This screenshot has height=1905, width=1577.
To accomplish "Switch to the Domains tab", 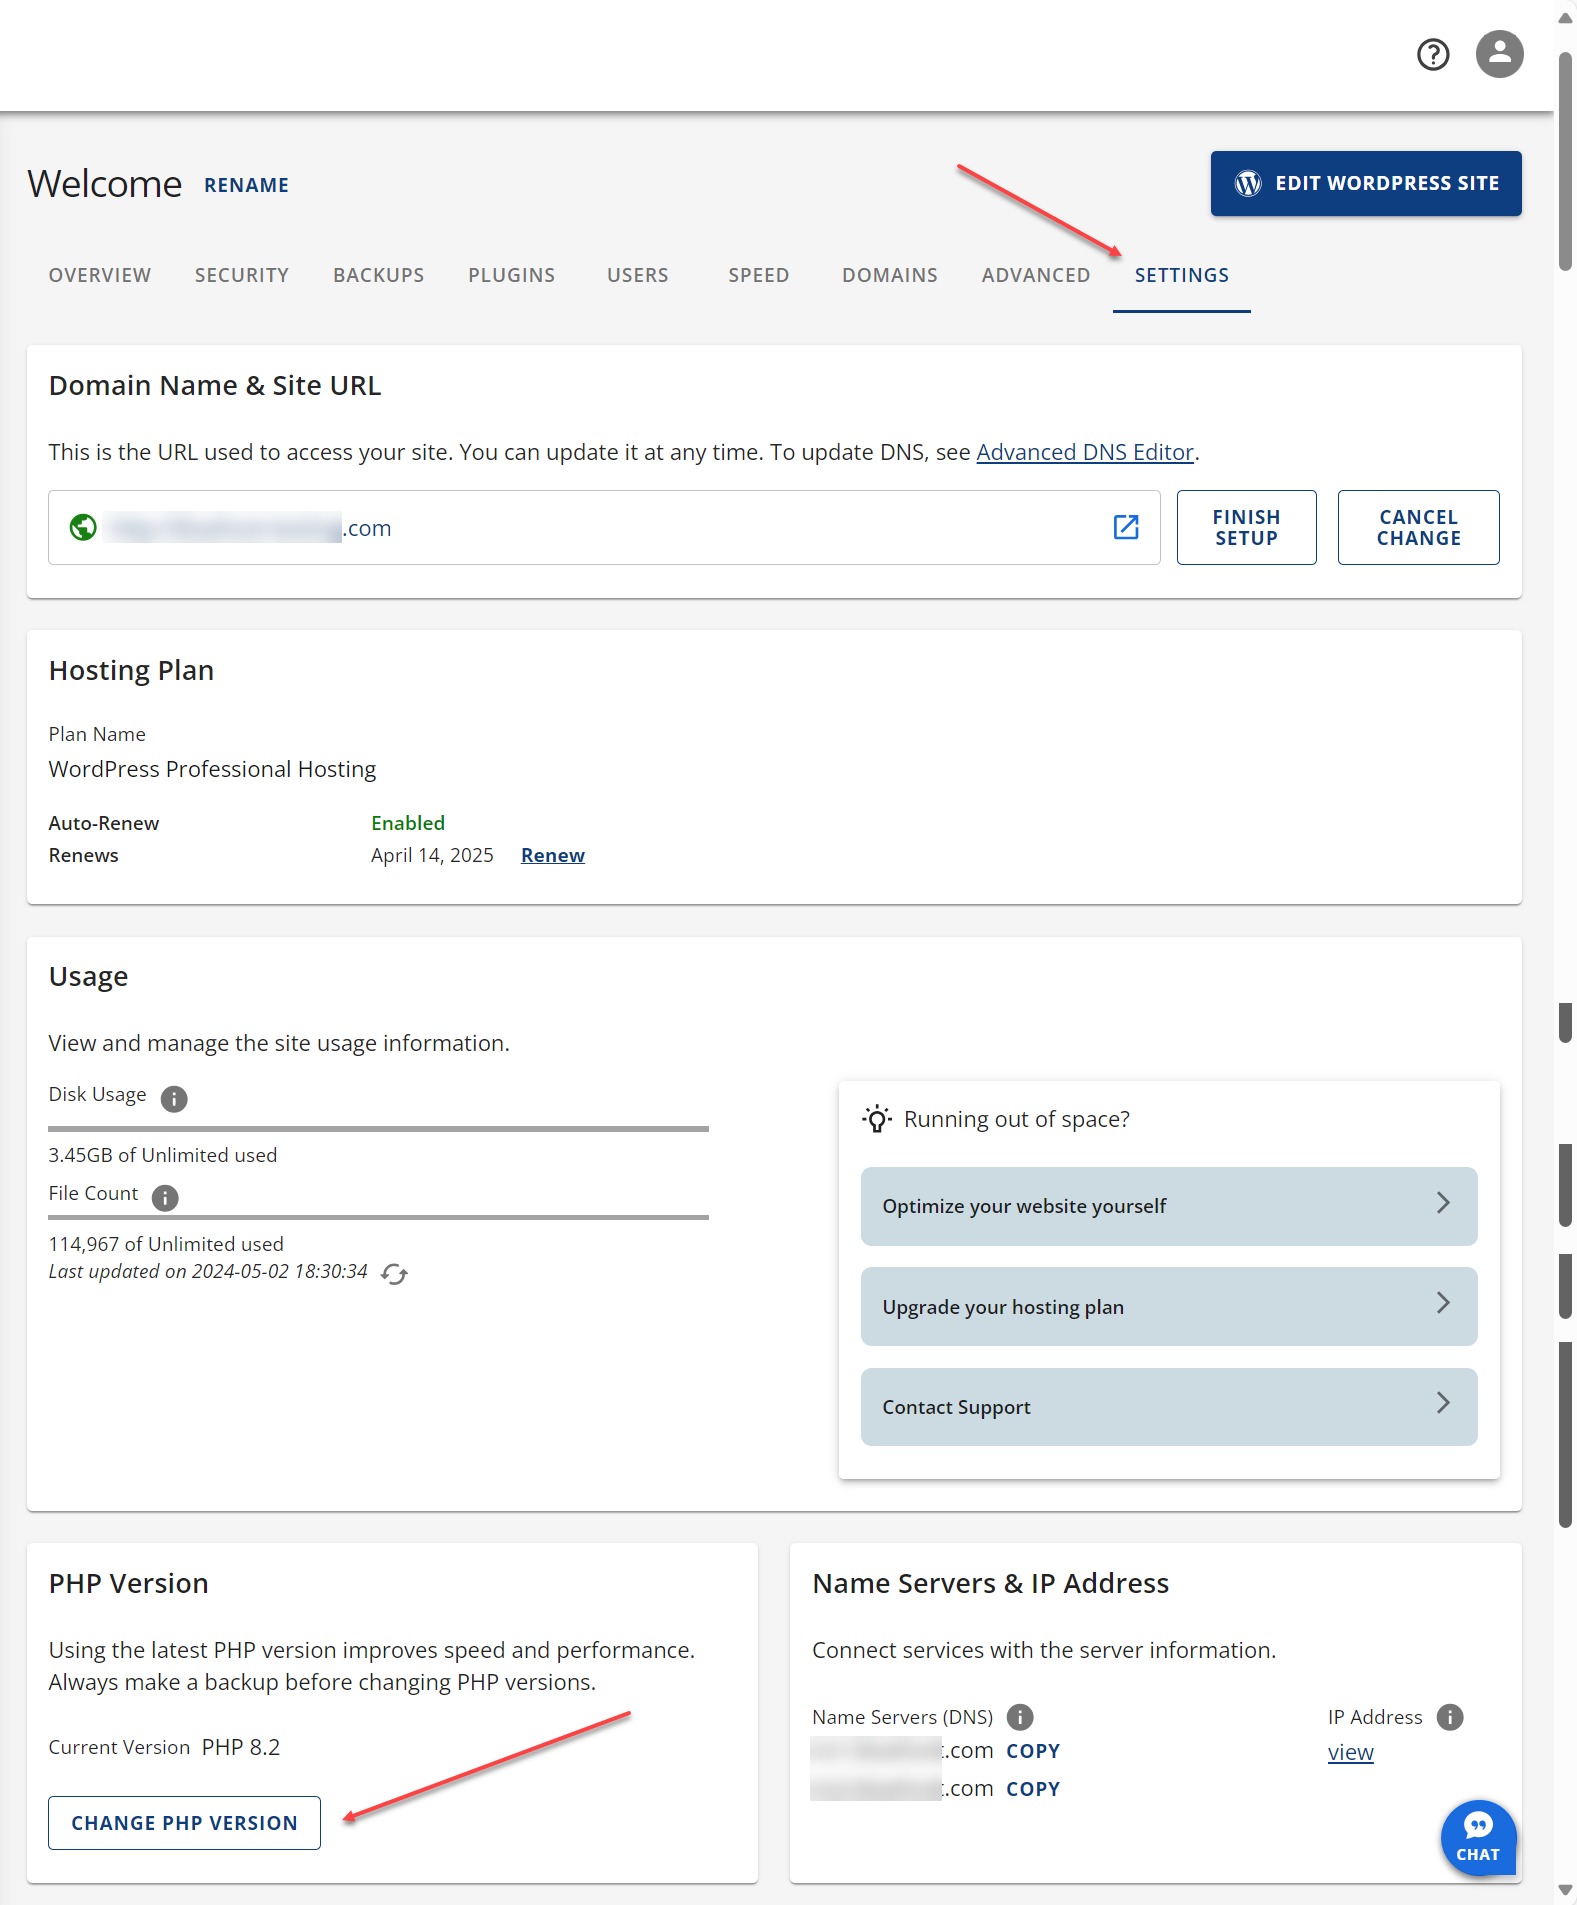I will [x=890, y=275].
